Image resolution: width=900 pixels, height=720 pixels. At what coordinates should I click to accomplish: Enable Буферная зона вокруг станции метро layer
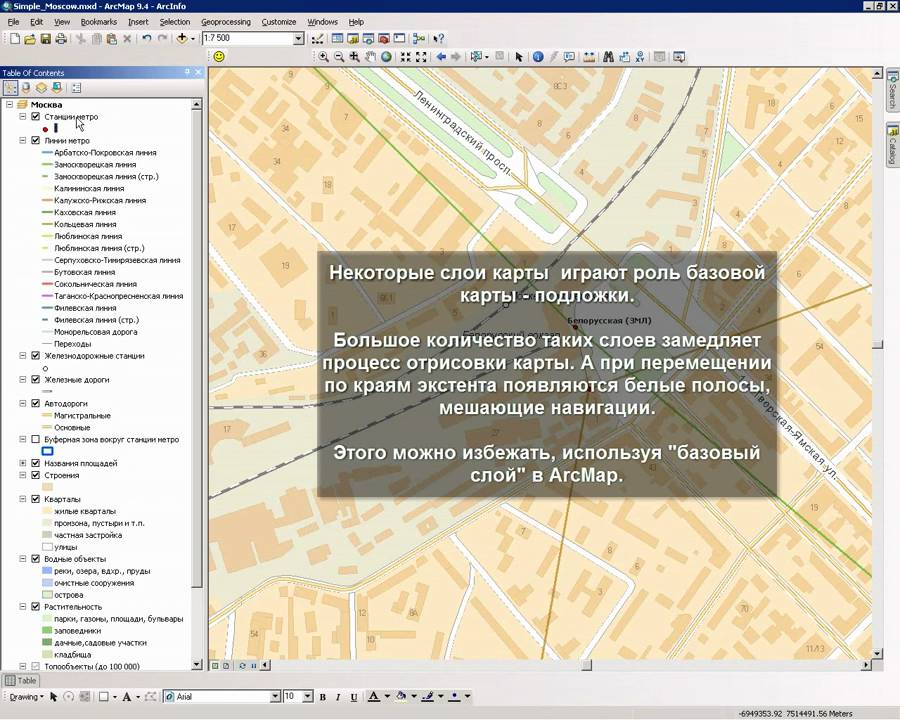[36, 439]
